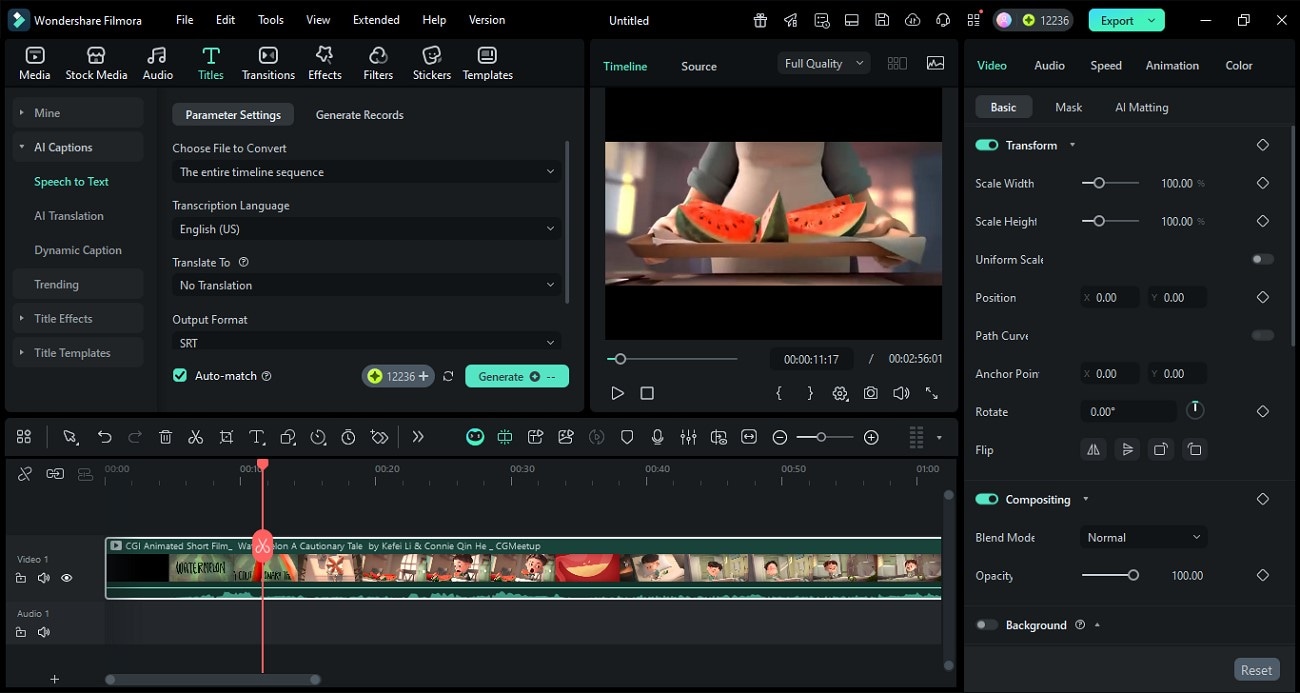Click the voiceover microphone icon
The width and height of the screenshot is (1300, 693).
[x=658, y=437]
